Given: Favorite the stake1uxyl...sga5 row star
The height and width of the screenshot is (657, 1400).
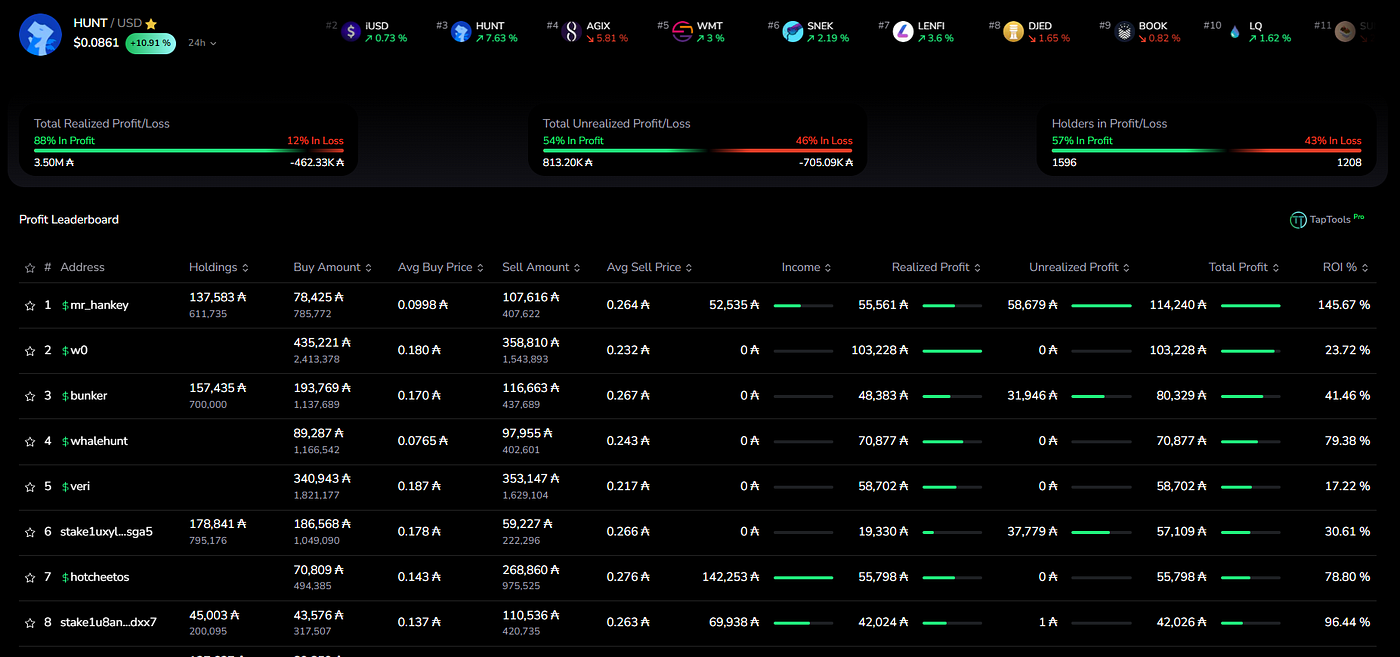Looking at the screenshot, I should [x=30, y=532].
